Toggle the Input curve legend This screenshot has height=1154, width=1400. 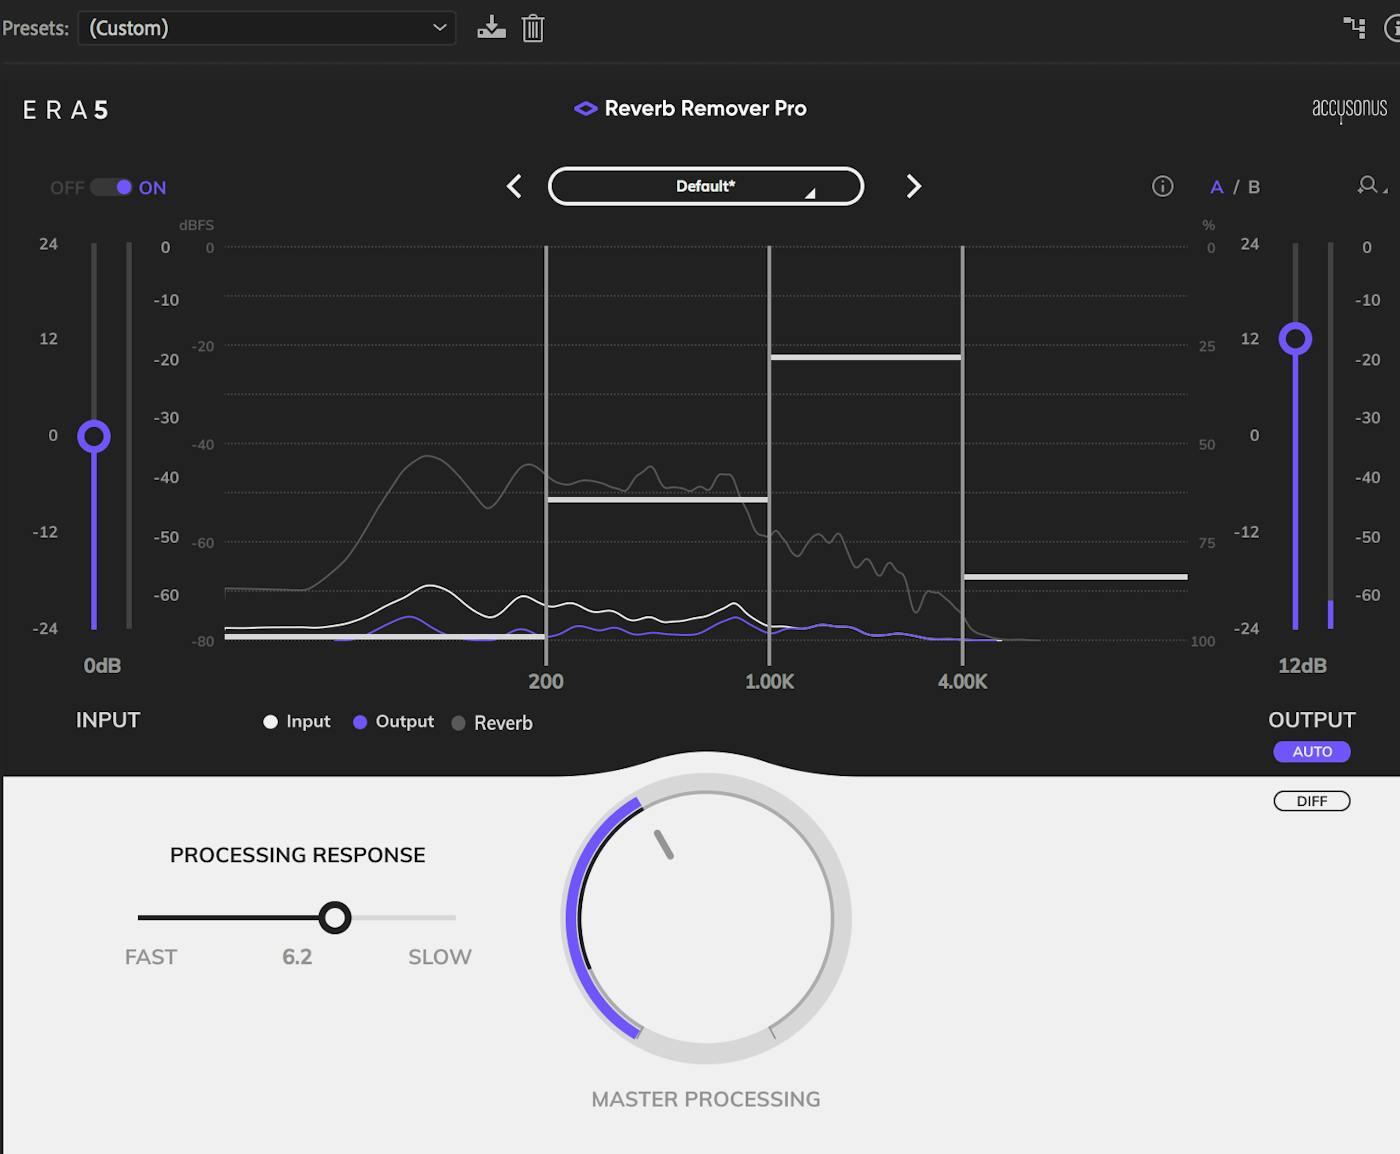click(x=297, y=722)
